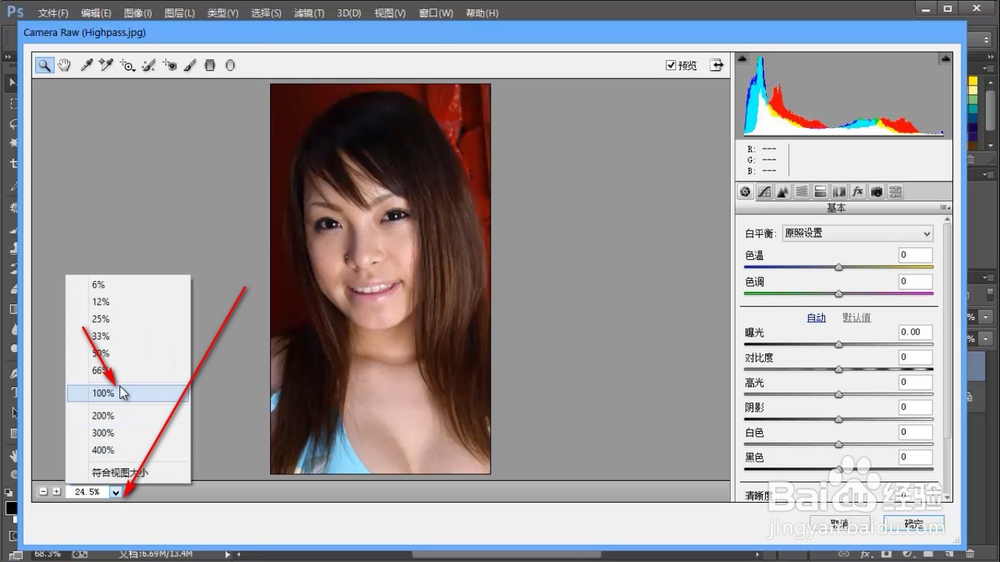Select the Zoom tool in Camera Raw
This screenshot has height=562, width=1000.
coord(44,65)
